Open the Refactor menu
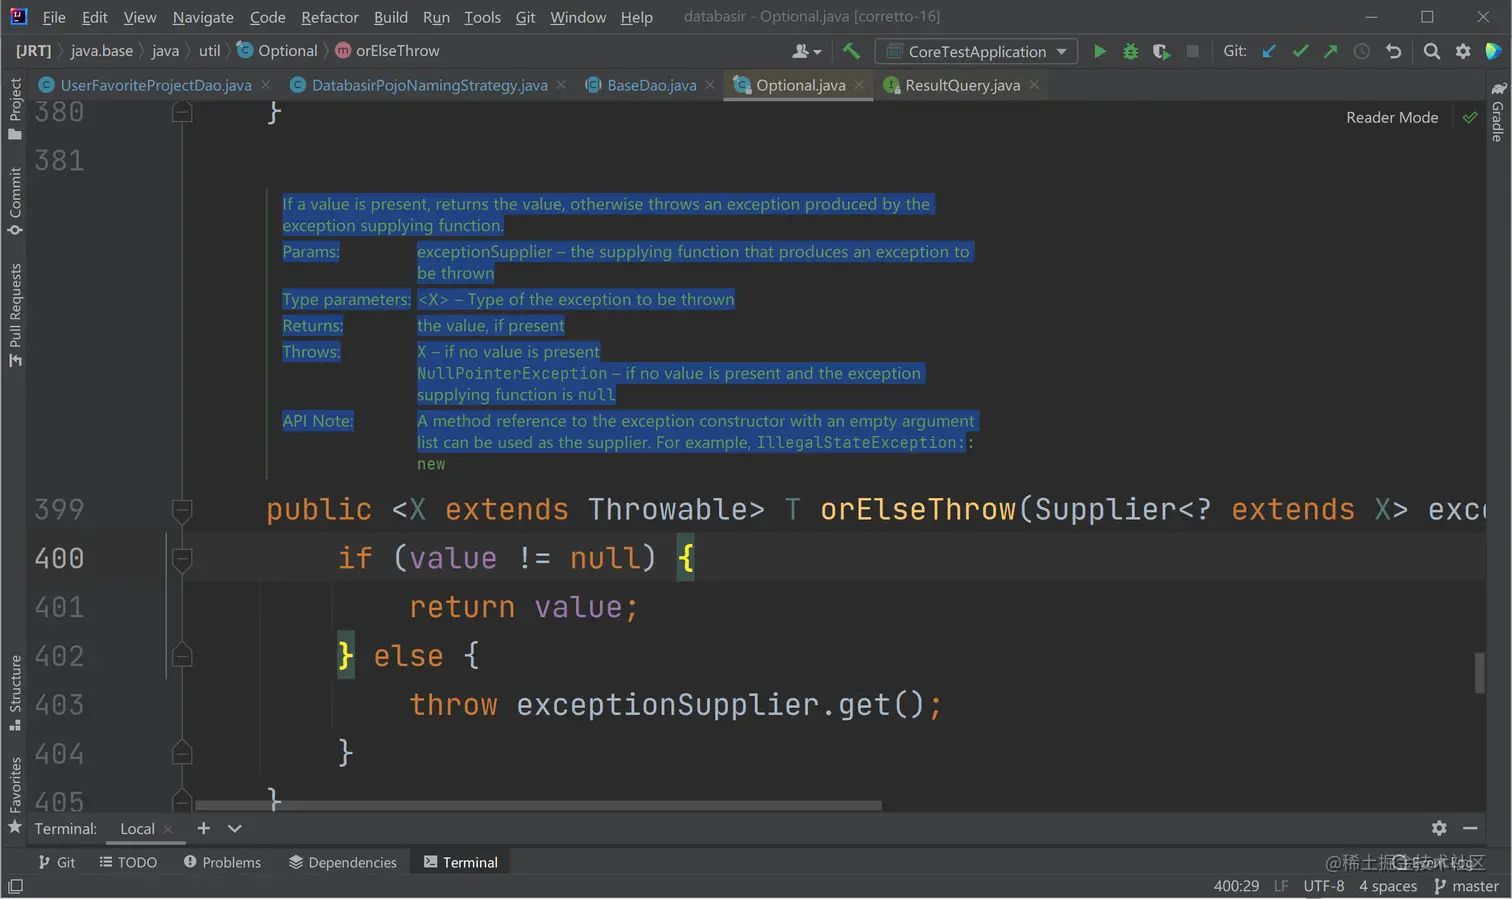This screenshot has width=1512, height=899. 329,17
